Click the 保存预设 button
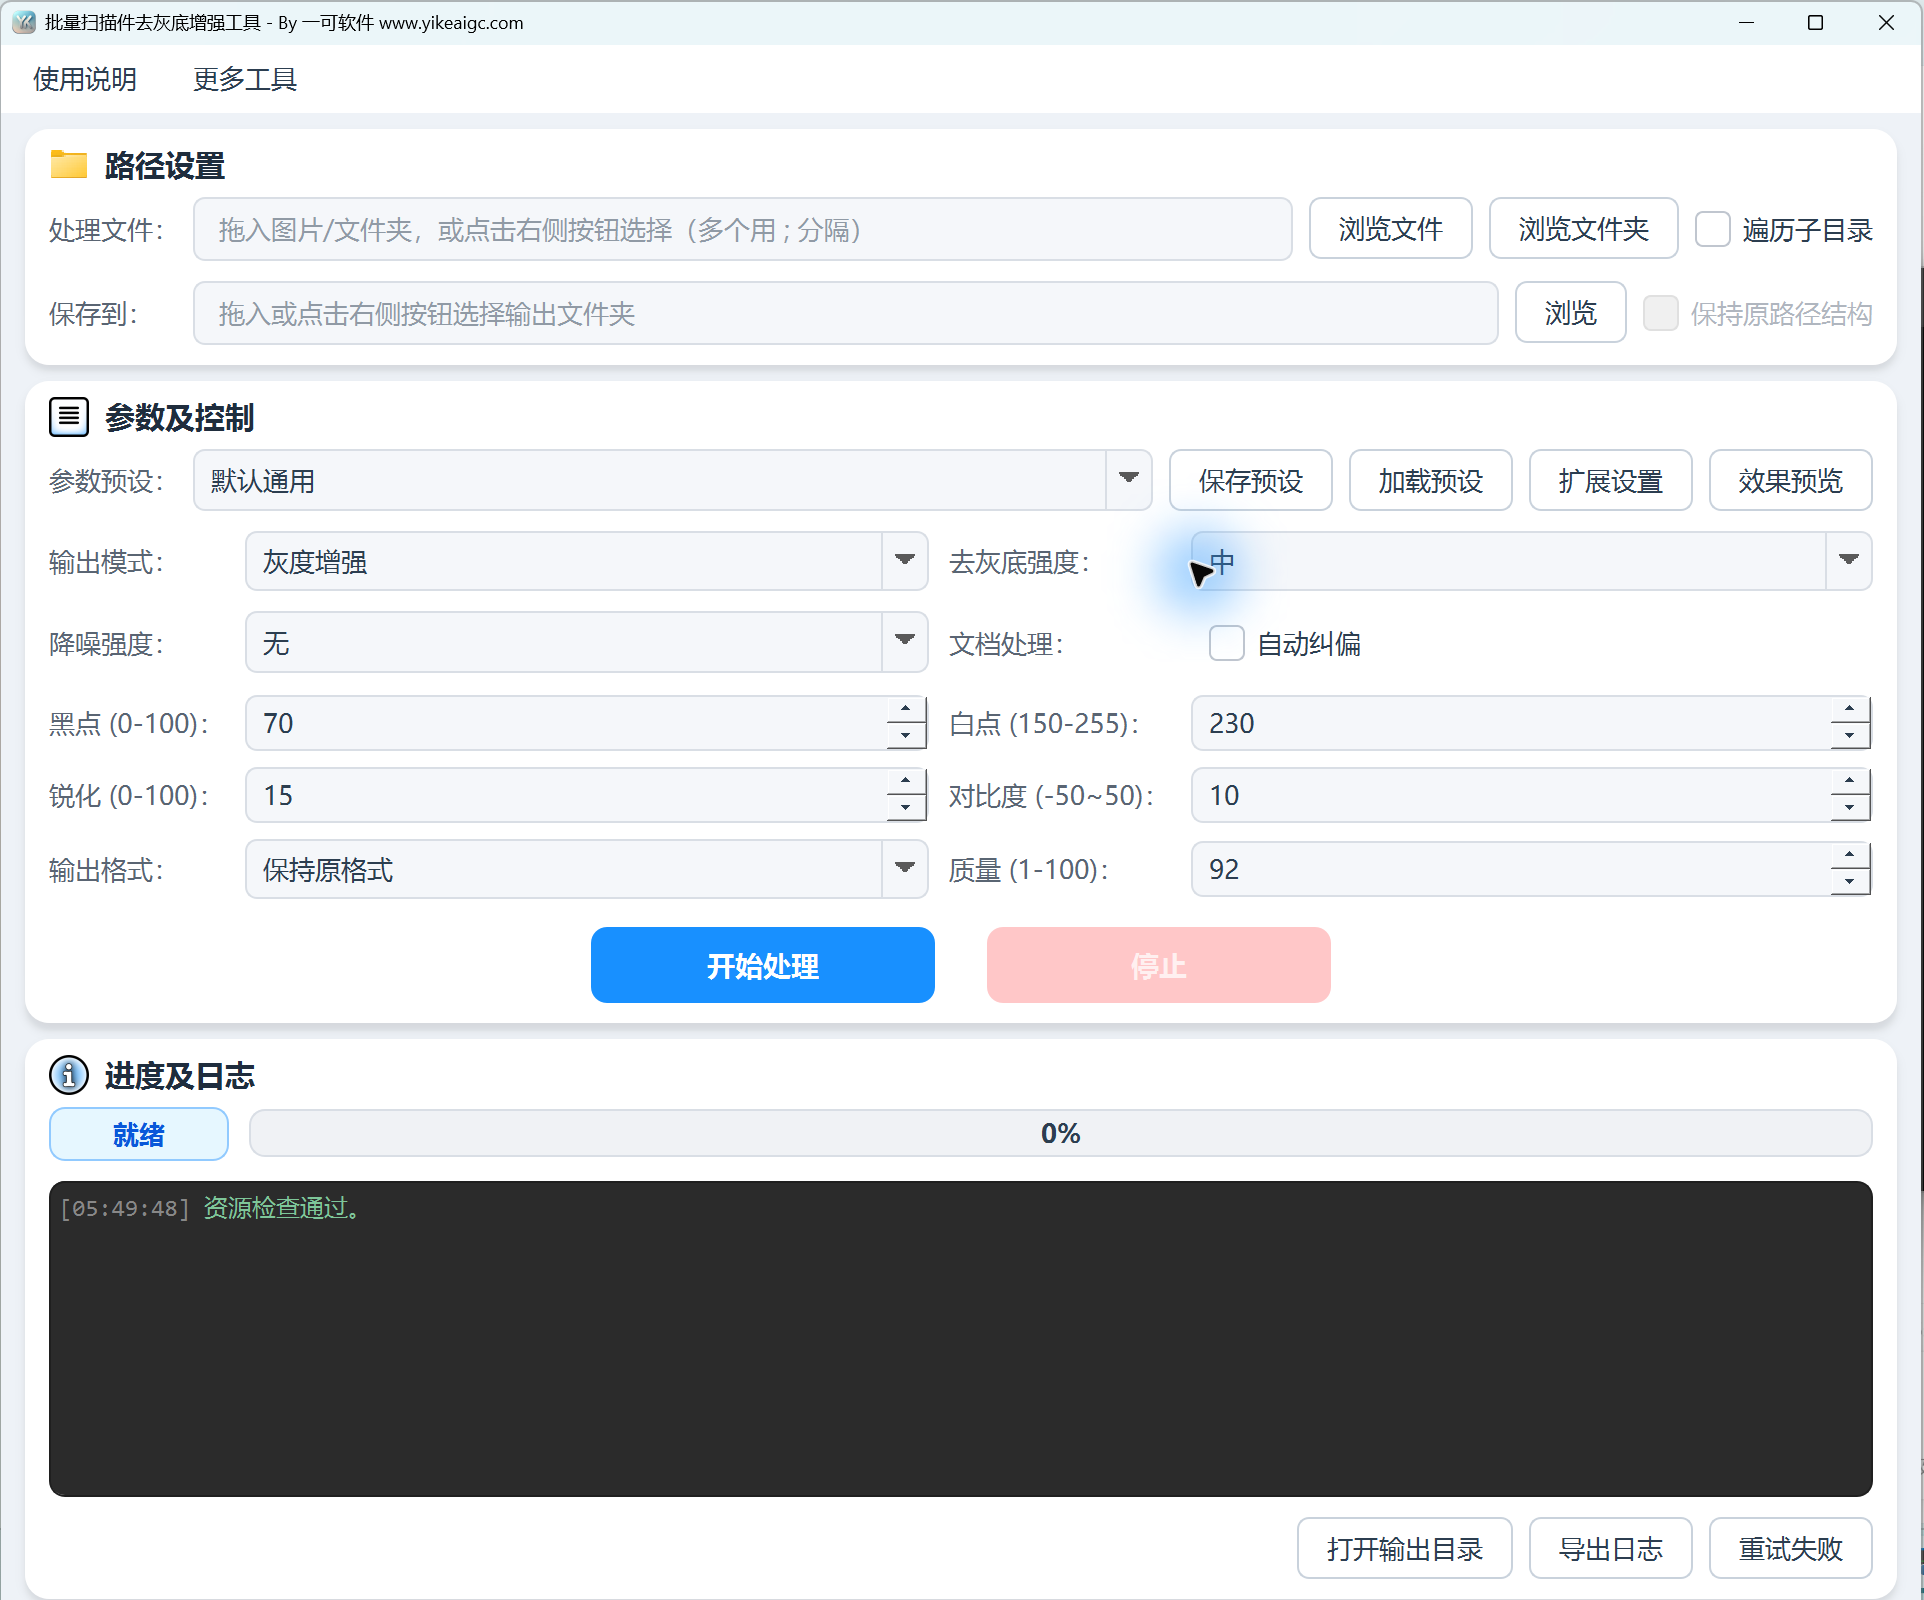This screenshot has width=1924, height=1600. [x=1251, y=481]
